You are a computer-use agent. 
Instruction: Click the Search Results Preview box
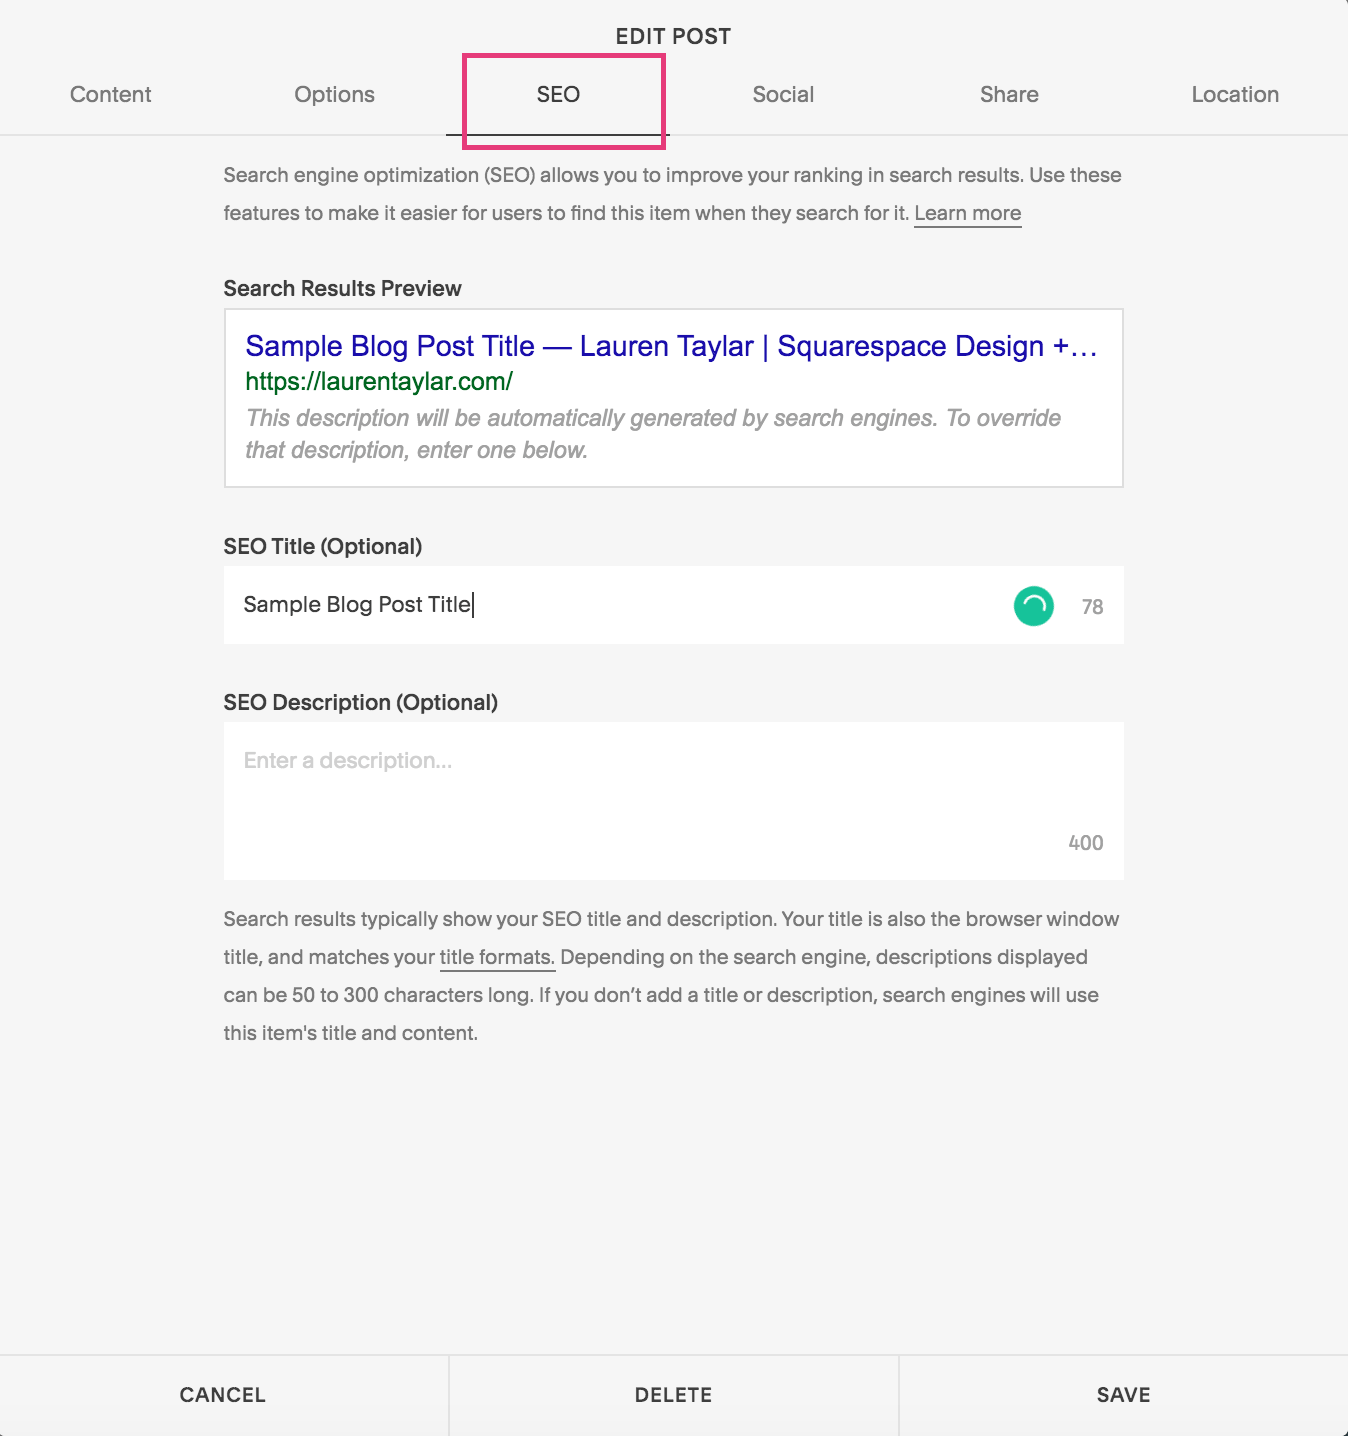coord(673,397)
